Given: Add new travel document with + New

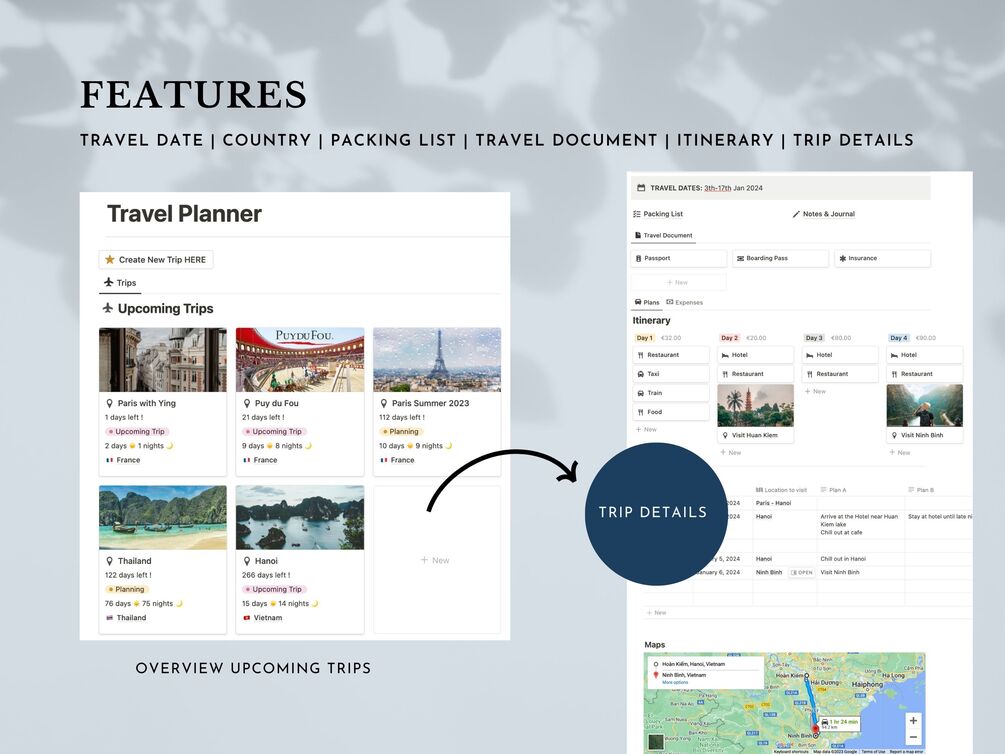Looking at the screenshot, I should pyautogui.click(x=679, y=282).
